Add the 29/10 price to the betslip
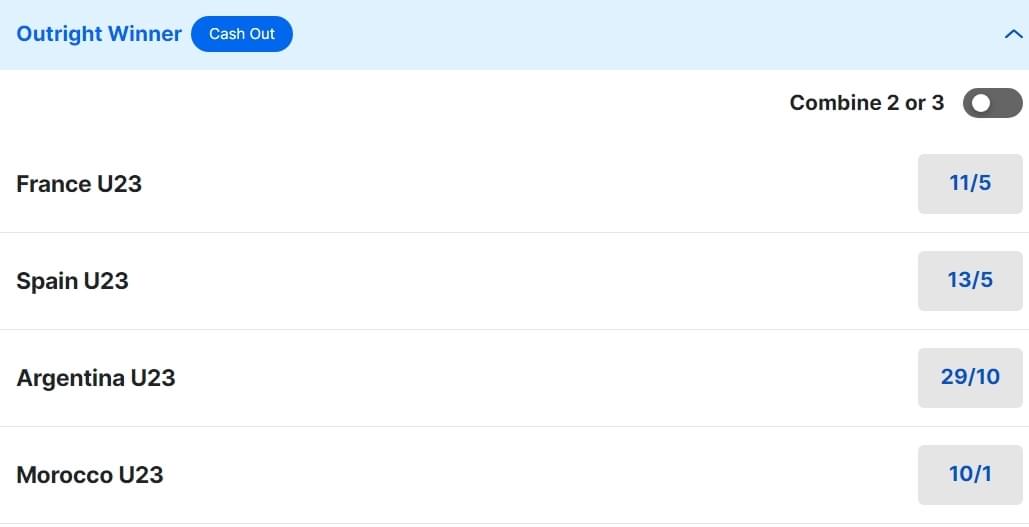 pos(970,377)
